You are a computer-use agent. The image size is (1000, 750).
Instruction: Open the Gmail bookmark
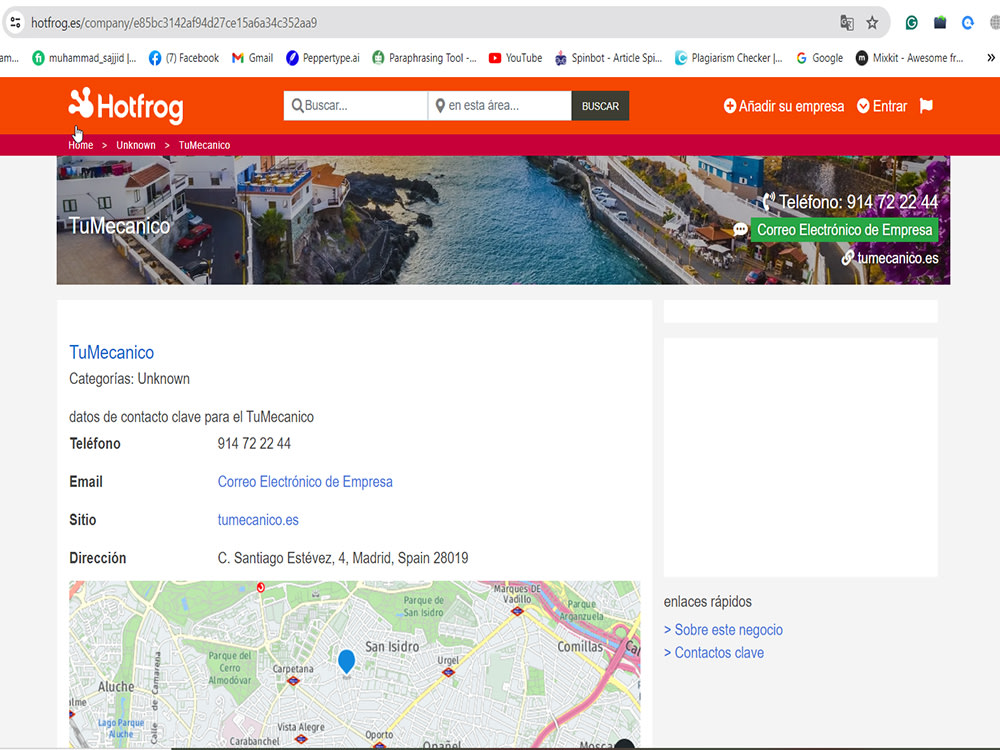click(253, 58)
